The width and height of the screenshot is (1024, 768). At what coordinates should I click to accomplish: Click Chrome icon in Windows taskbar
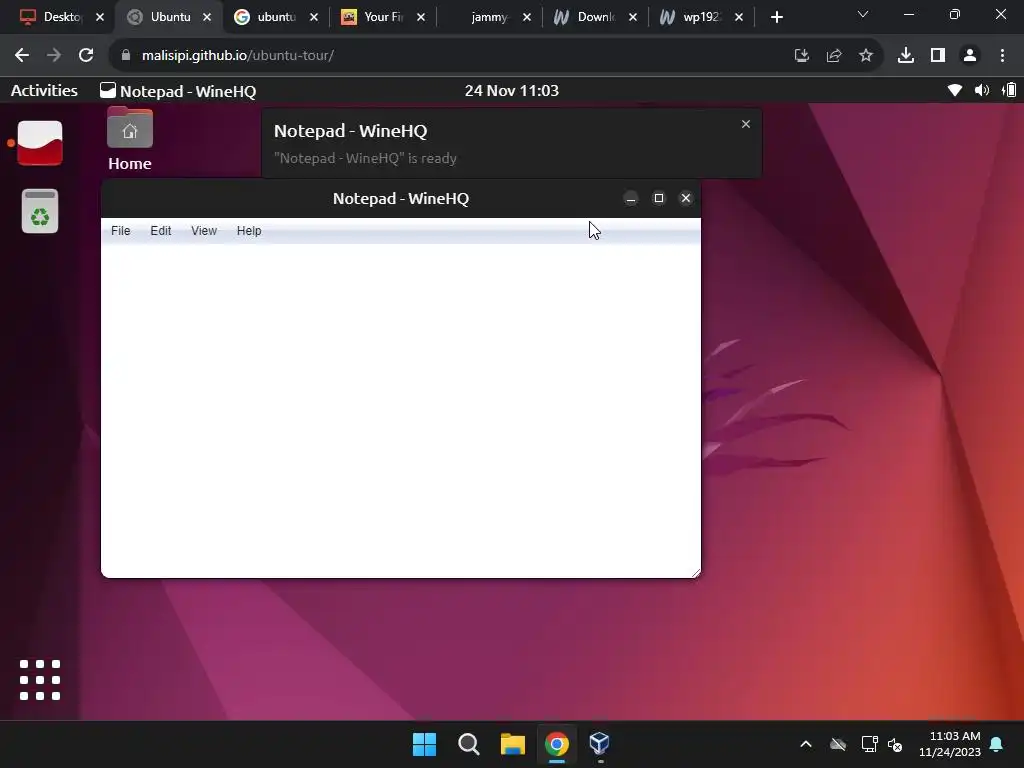click(x=556, y=744)
